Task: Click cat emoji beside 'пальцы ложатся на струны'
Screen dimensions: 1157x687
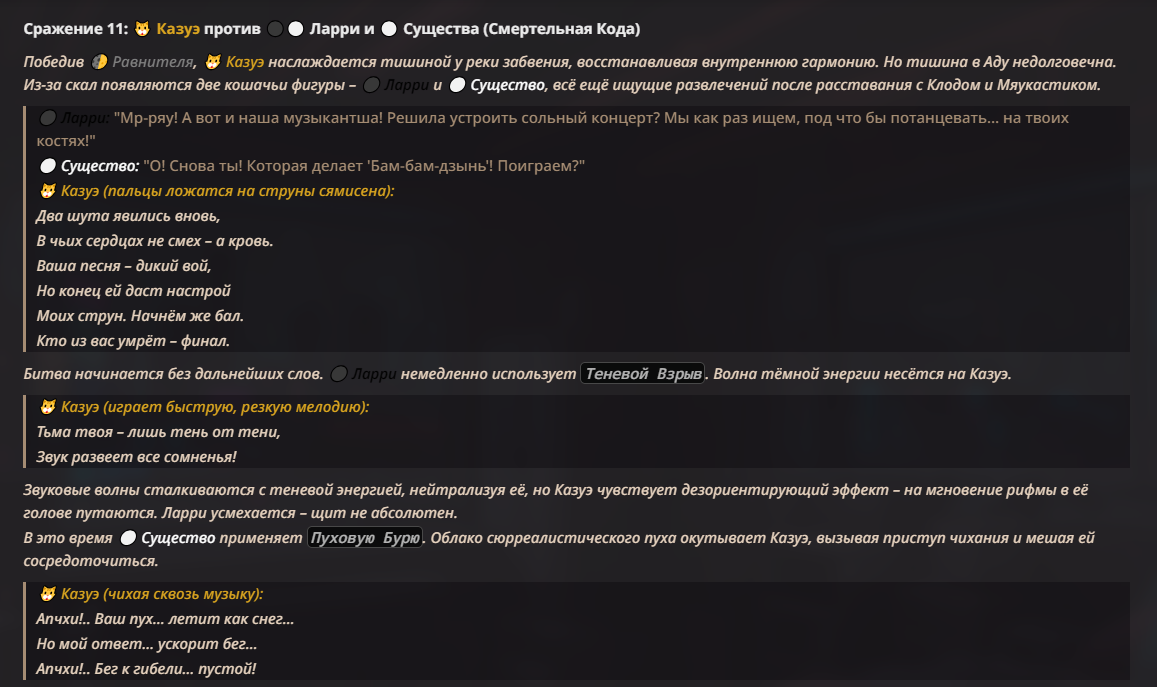Action: pyautogui.click(x=47, y=191)
